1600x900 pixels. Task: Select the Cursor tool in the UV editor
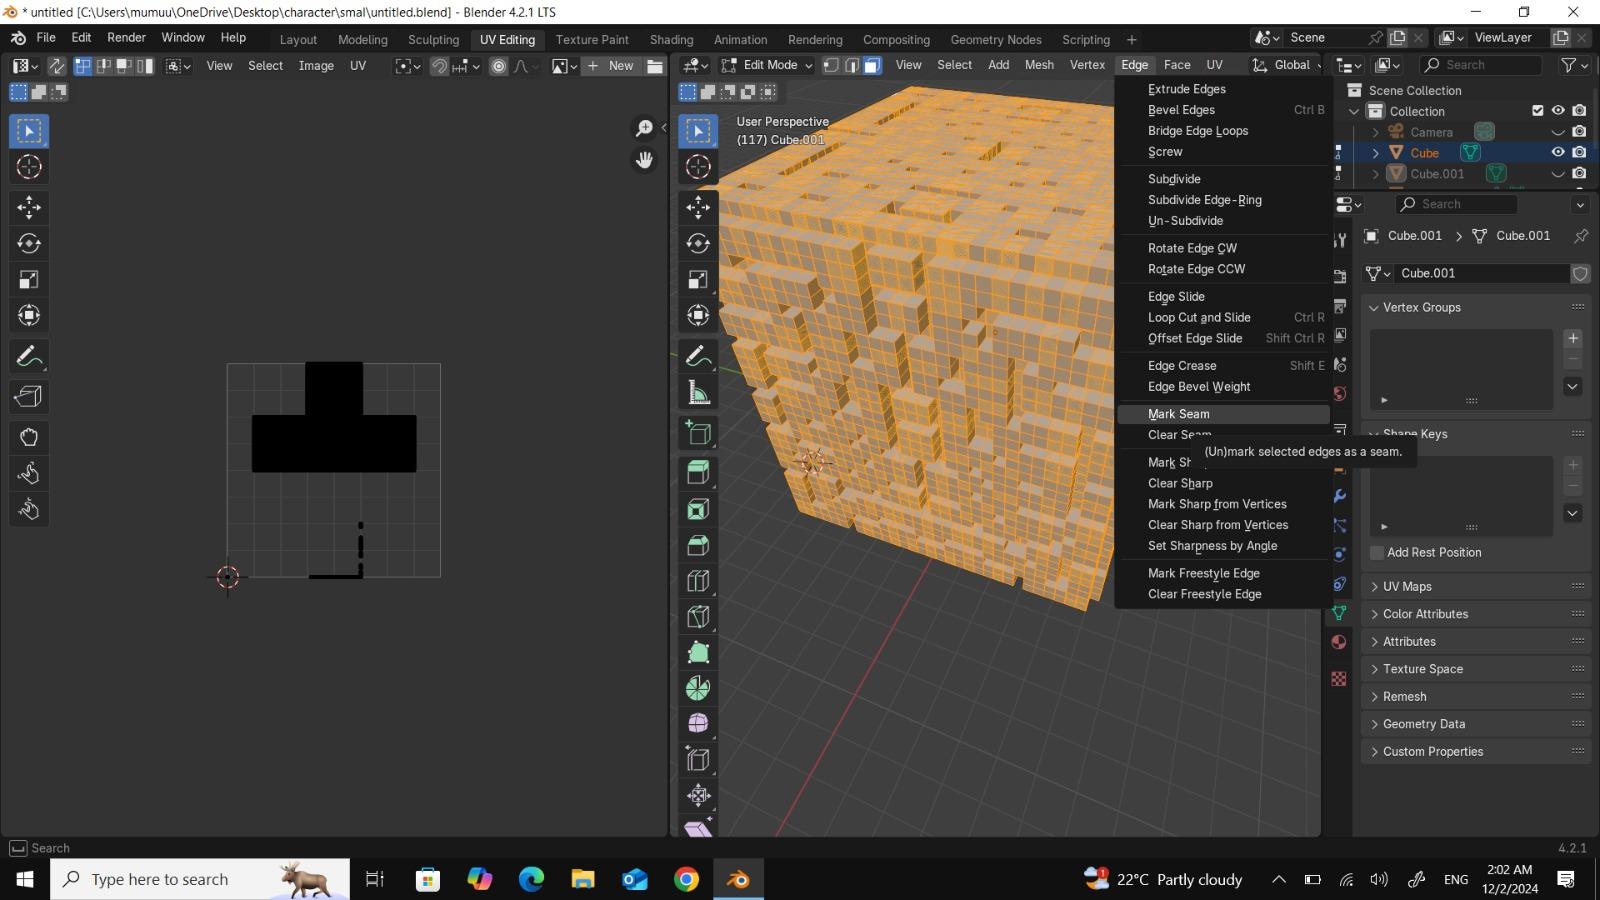(29, 167)
